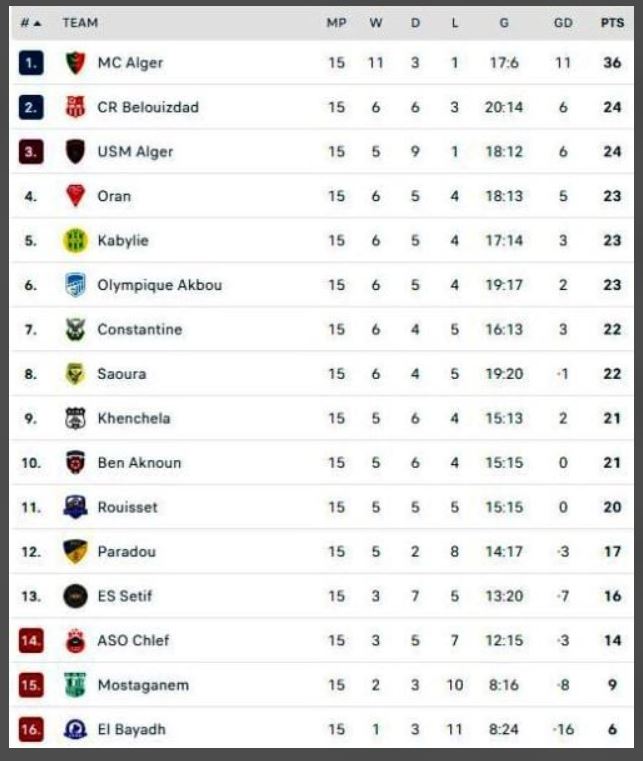Viewport: 643px width, 761px height.
Task: Click the TEAM column header
Action: 80,22
